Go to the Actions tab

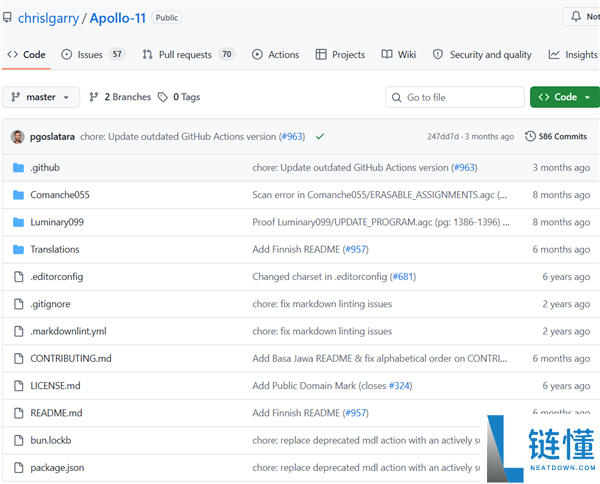click(276, 55)
